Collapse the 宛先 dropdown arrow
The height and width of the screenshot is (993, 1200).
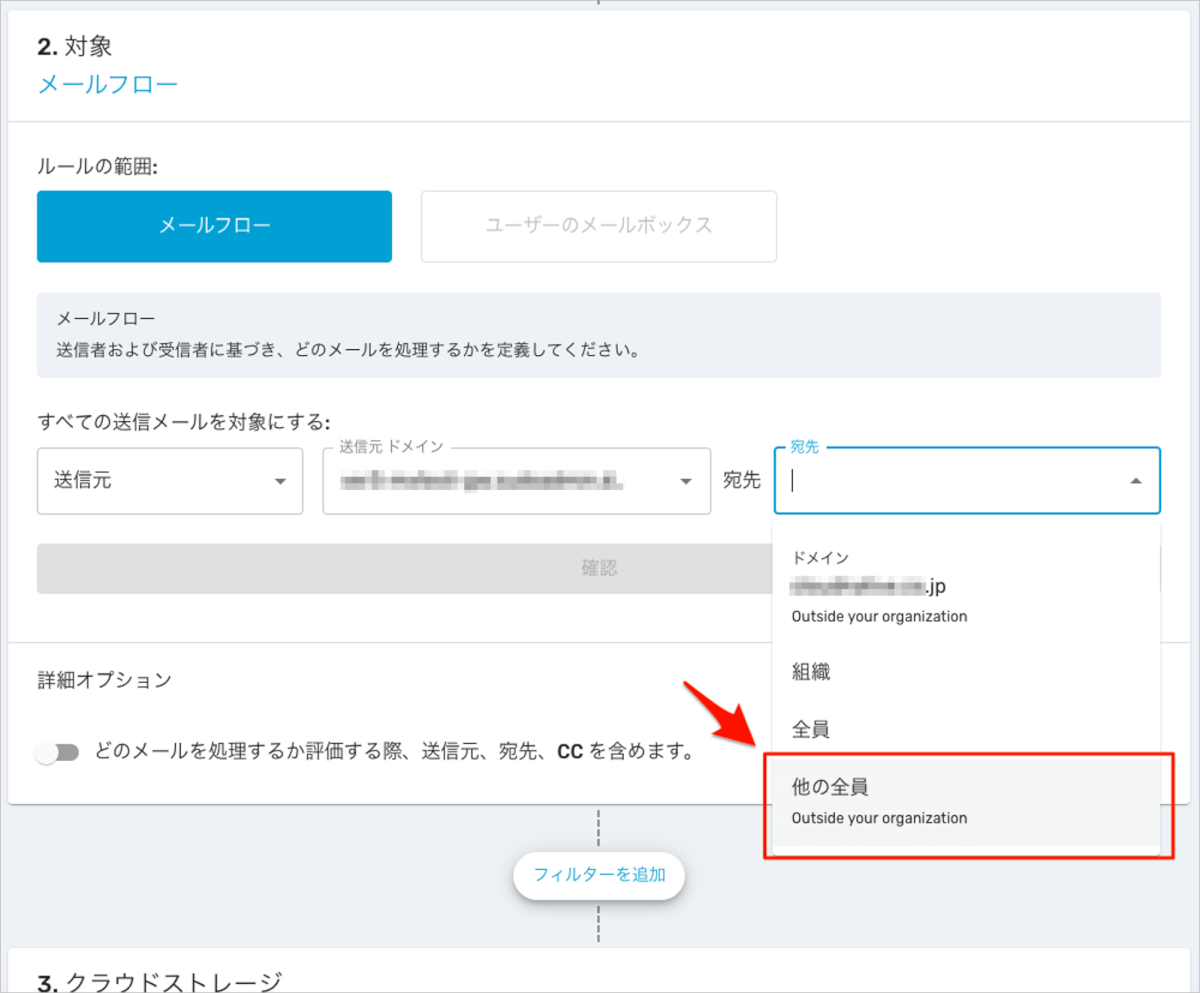click(x=1136, y=481)
